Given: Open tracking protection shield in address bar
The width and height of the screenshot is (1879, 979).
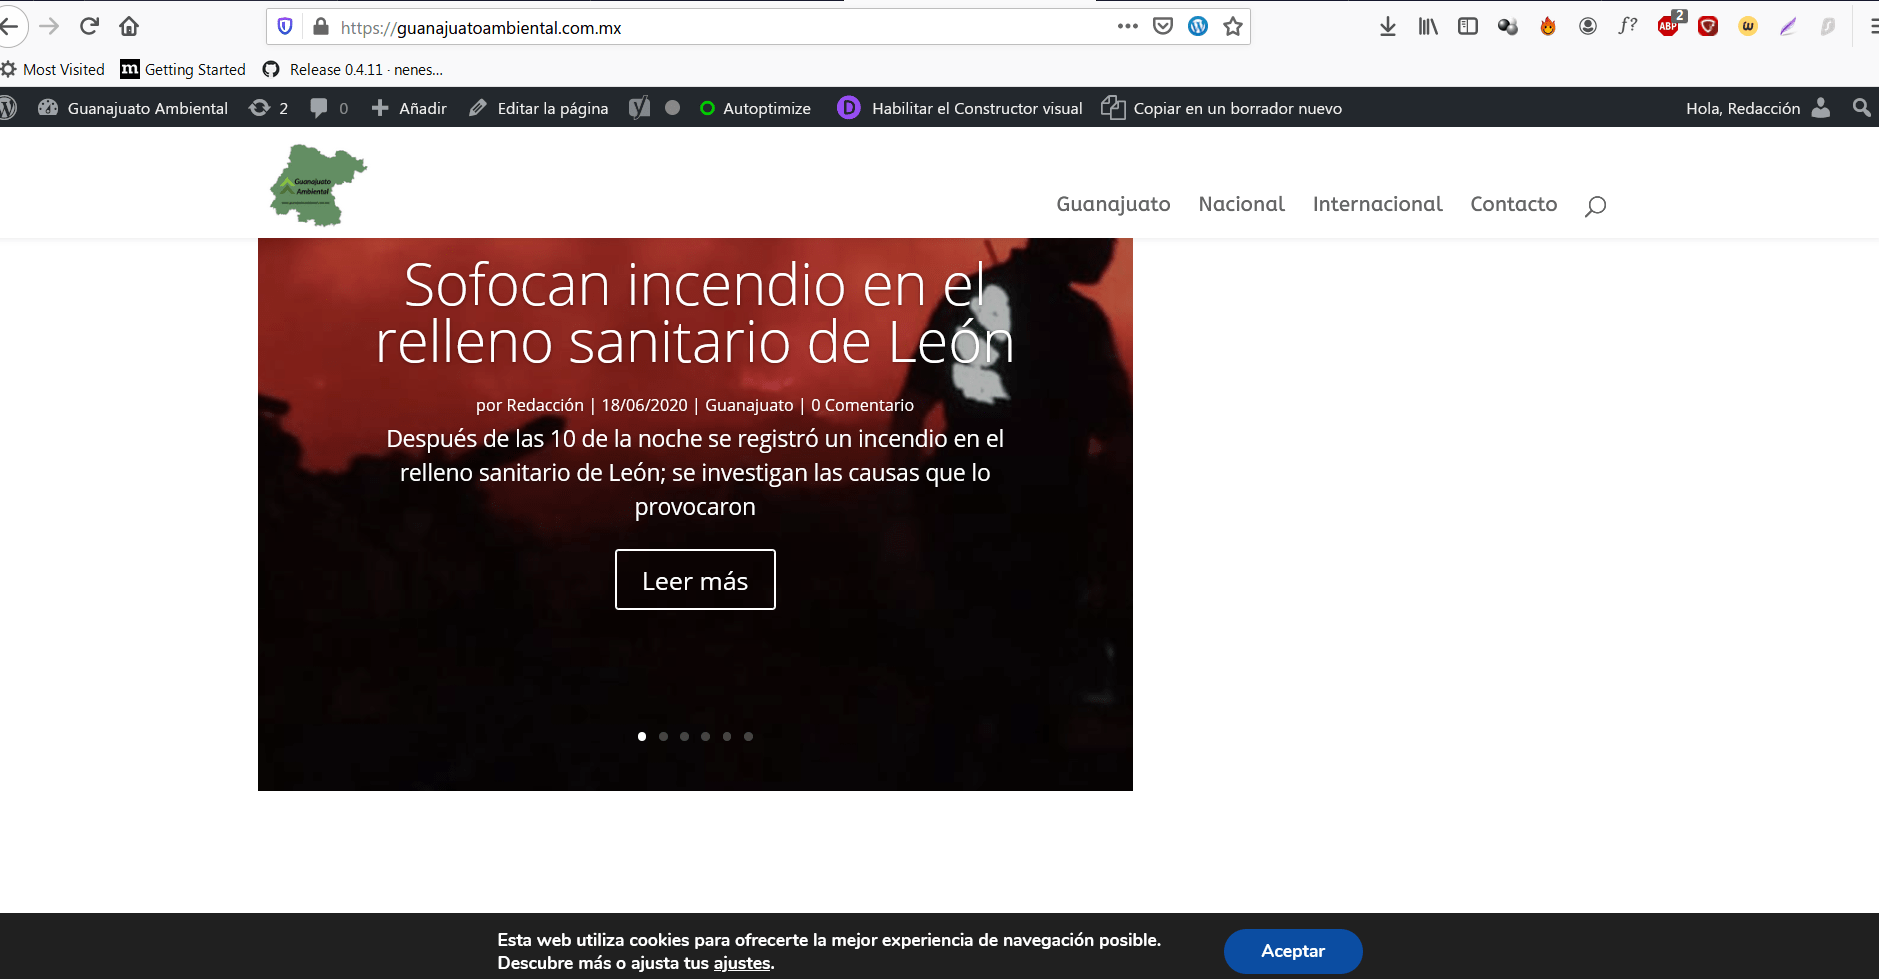Looking at the screenshot, I should [x=285, y=27].
